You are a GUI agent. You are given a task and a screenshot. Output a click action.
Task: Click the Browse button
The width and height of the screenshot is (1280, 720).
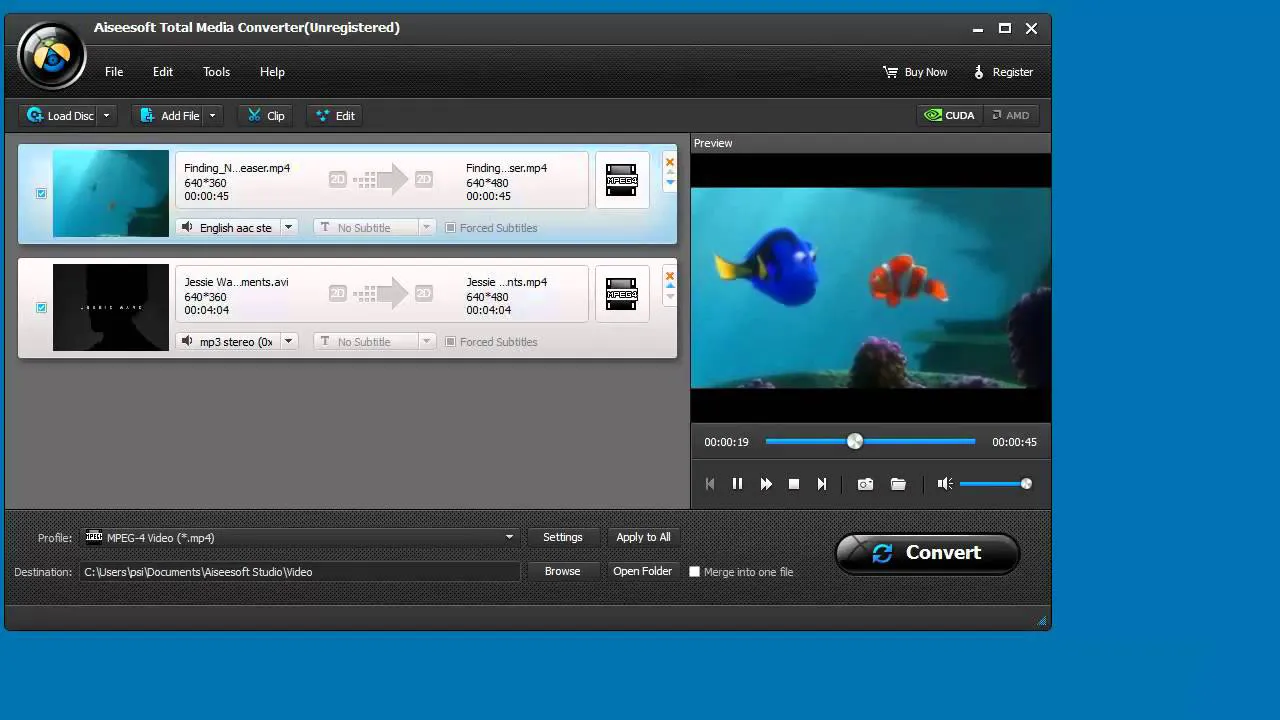click(562, 571)
